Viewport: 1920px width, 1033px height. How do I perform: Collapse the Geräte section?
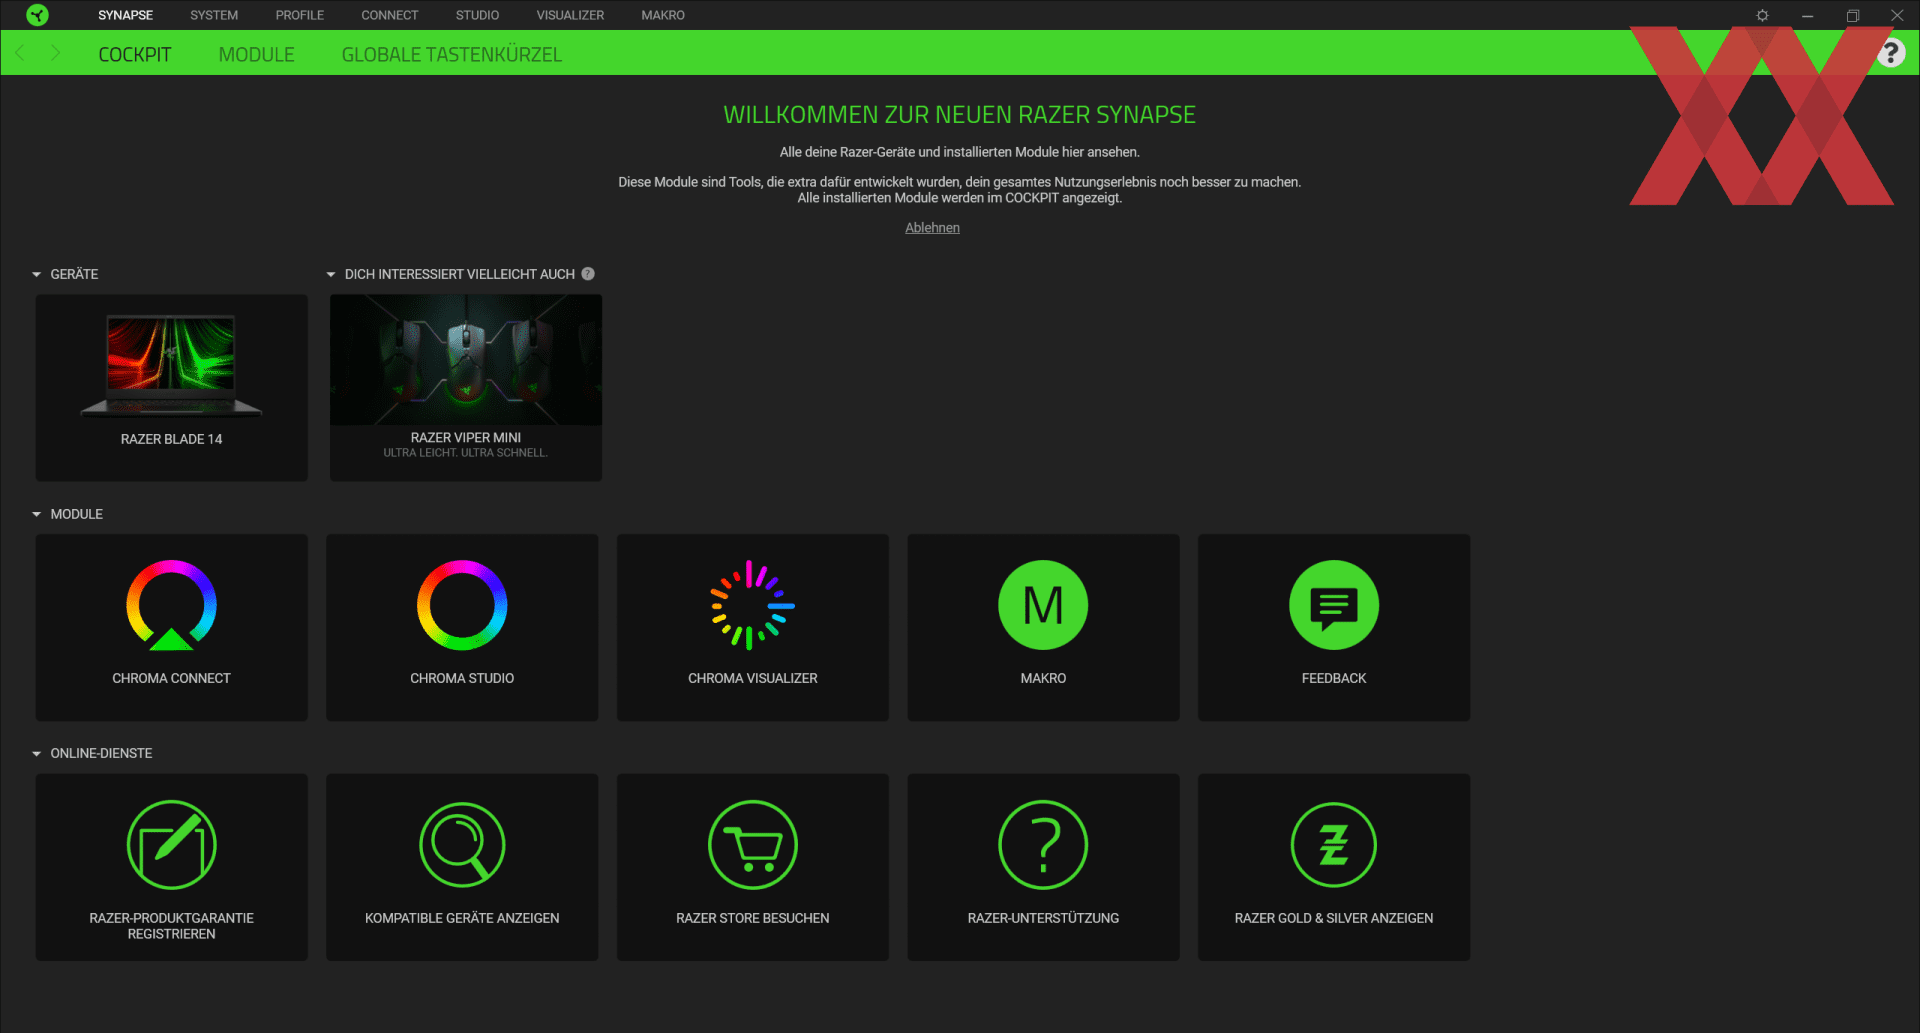(x=36, y=274)
